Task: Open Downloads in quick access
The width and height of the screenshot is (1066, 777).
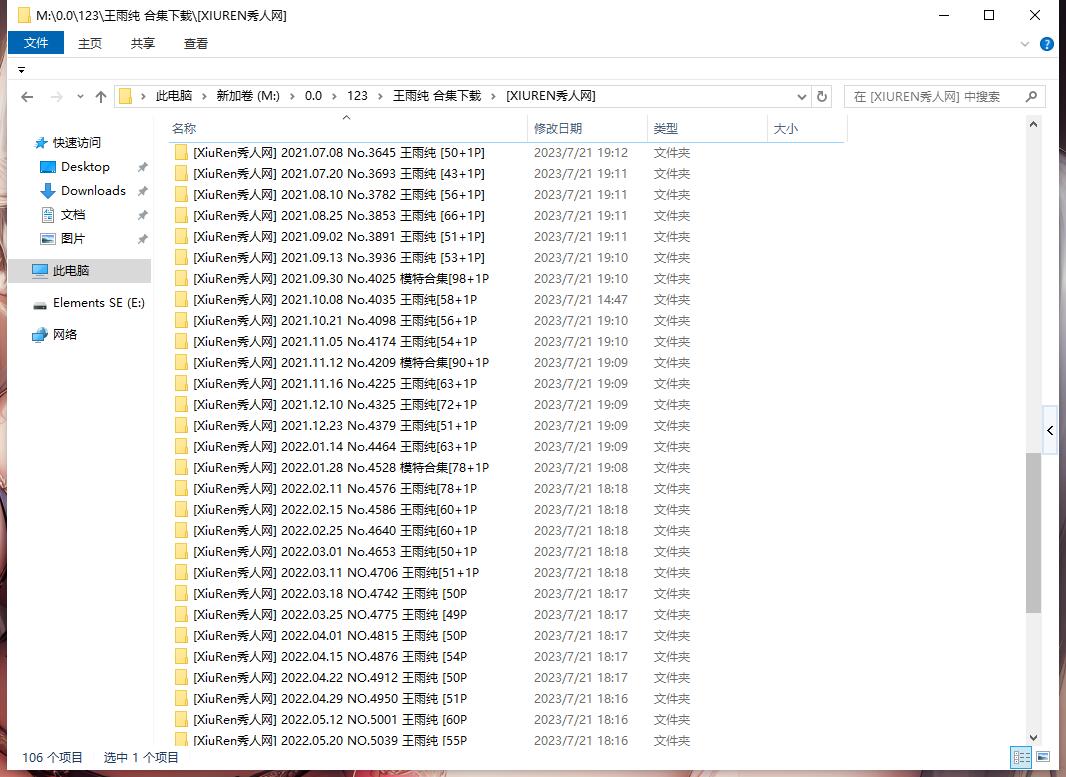Action: point(93,191)
